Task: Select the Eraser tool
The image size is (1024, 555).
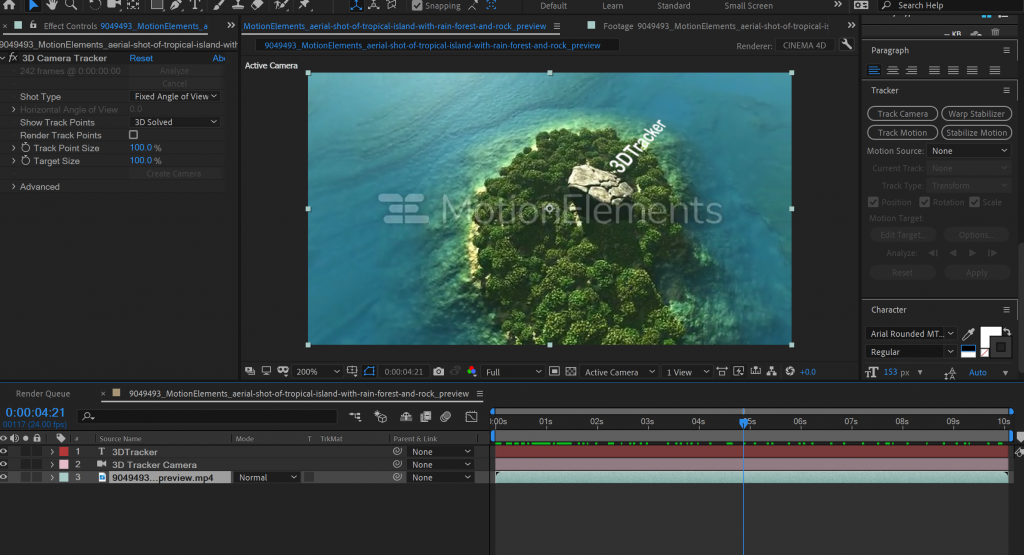Action: coord(257,5)
